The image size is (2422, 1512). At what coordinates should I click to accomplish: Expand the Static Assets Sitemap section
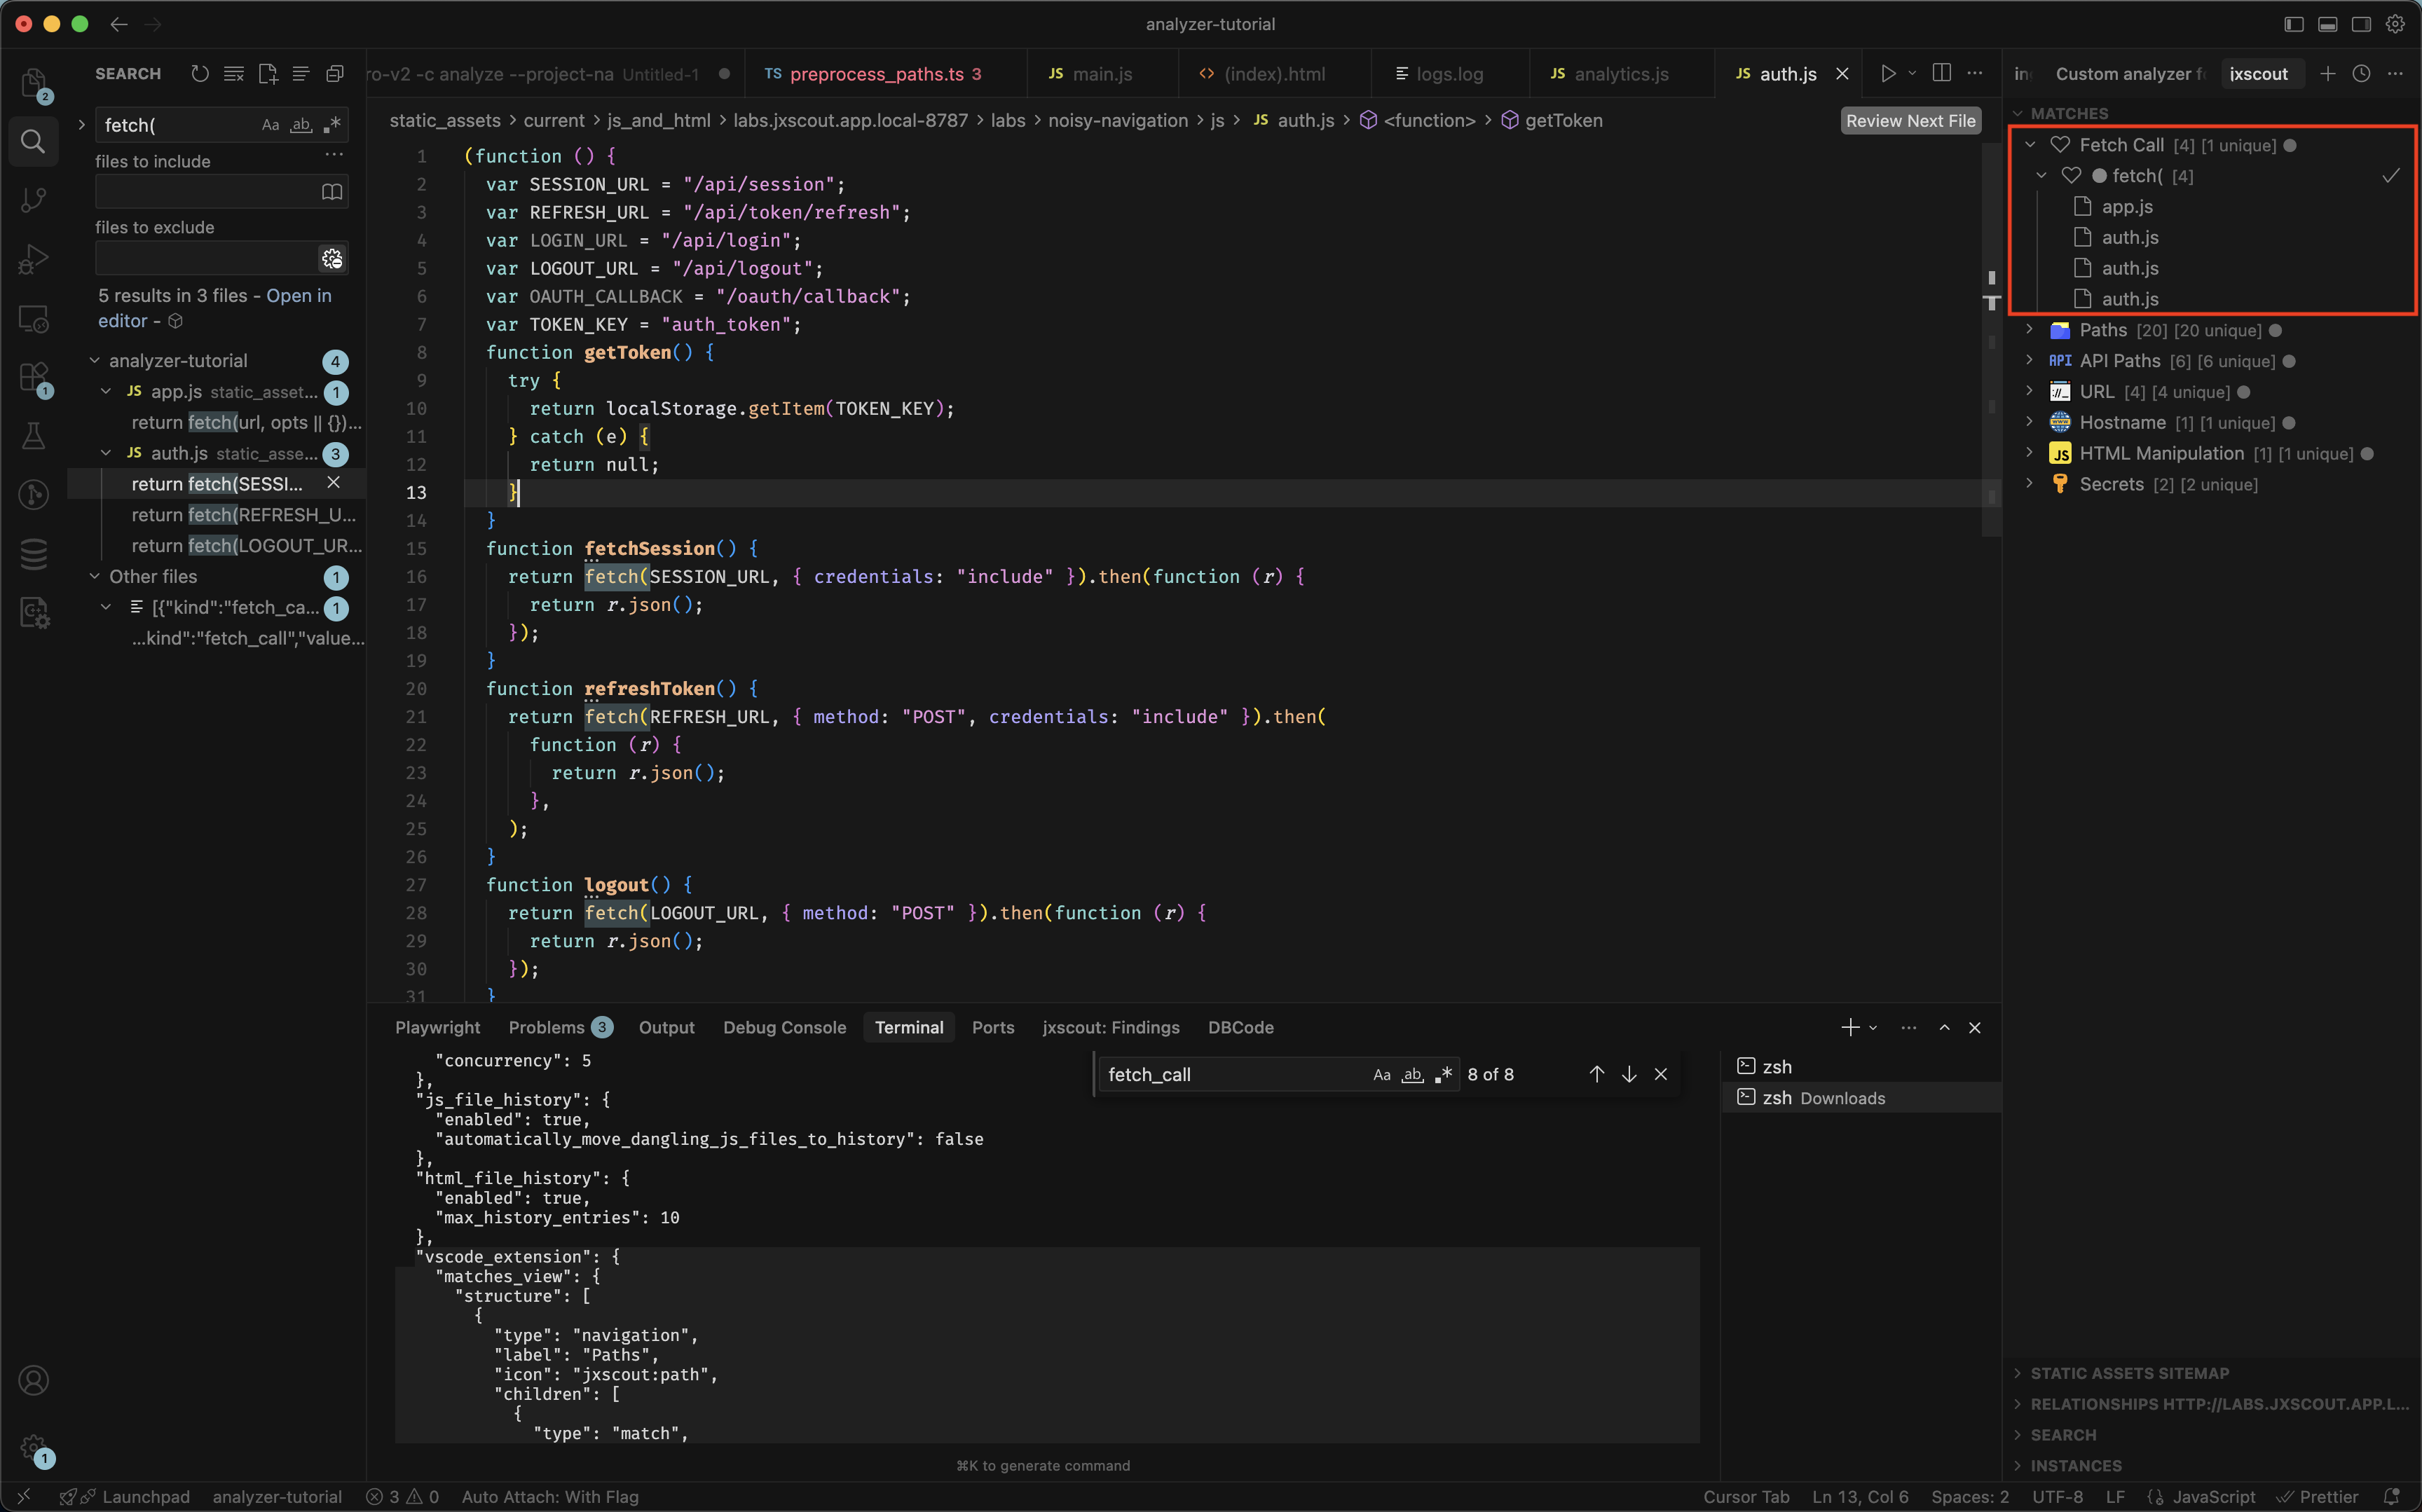tap(2130, 1373)
